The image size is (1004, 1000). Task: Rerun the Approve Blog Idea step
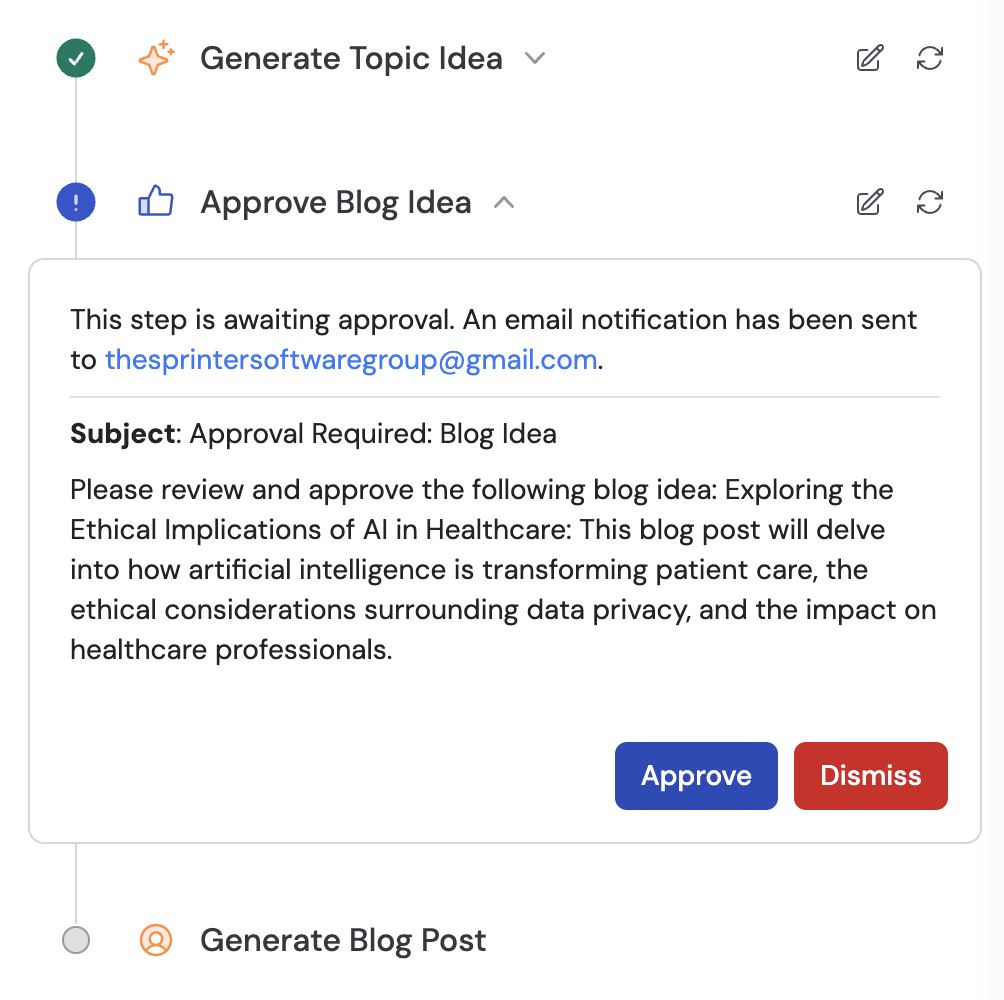930,203
